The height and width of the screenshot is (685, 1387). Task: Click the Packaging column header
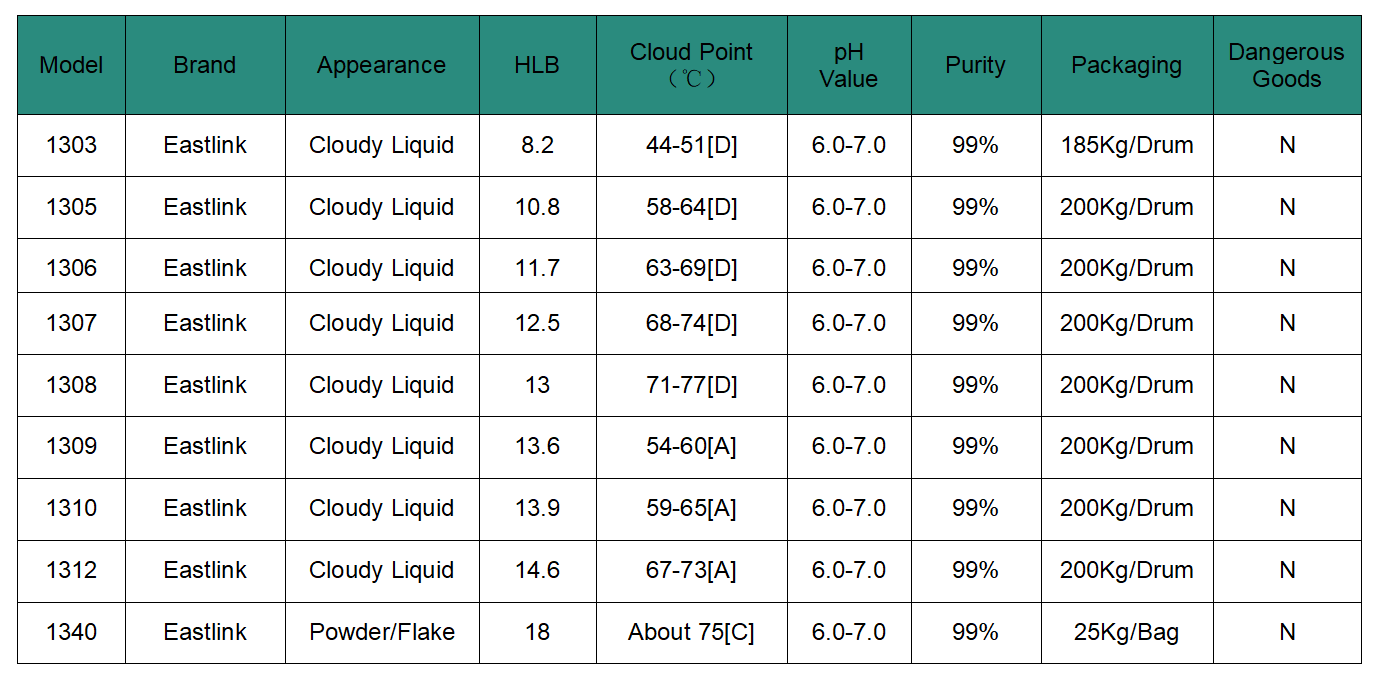click(x=1127, y=65)
